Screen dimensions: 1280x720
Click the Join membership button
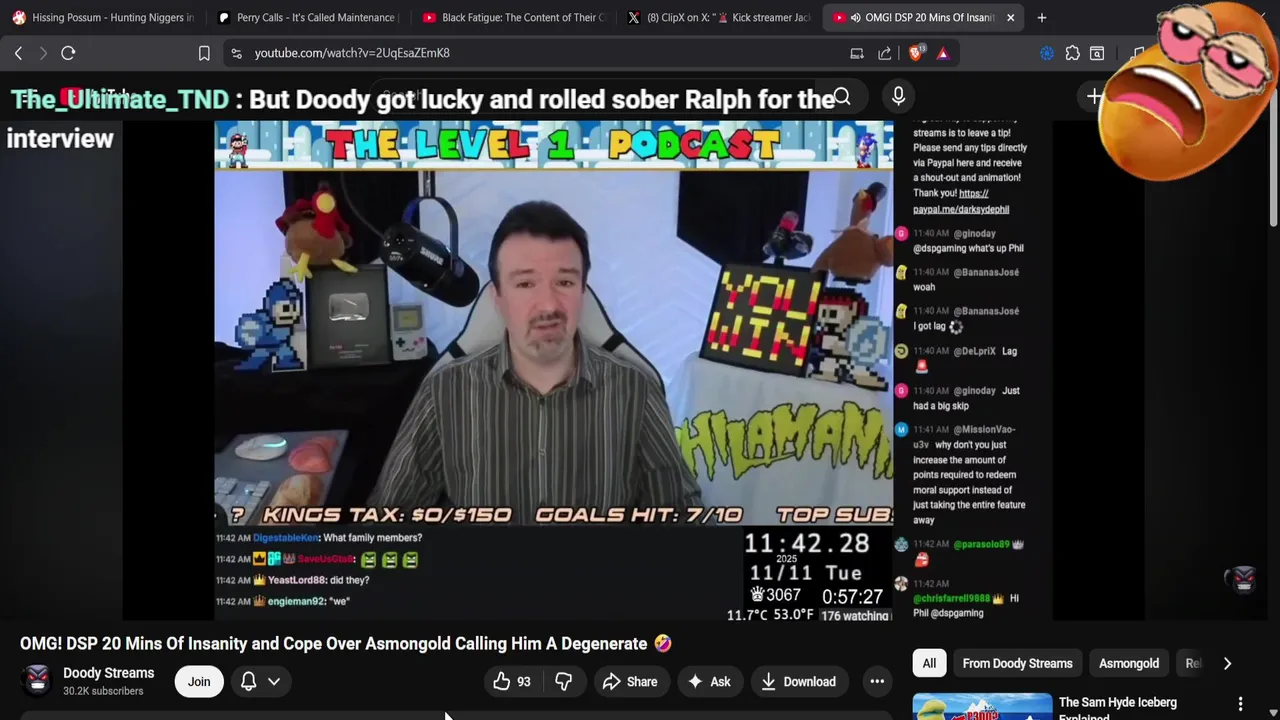tap(199, 682)
